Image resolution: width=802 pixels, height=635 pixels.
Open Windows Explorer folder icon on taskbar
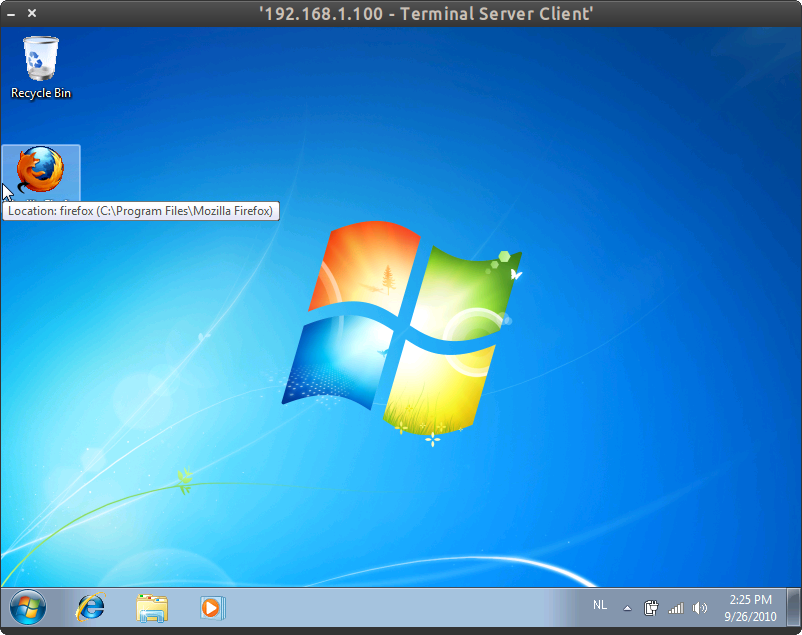coord(152,608)
